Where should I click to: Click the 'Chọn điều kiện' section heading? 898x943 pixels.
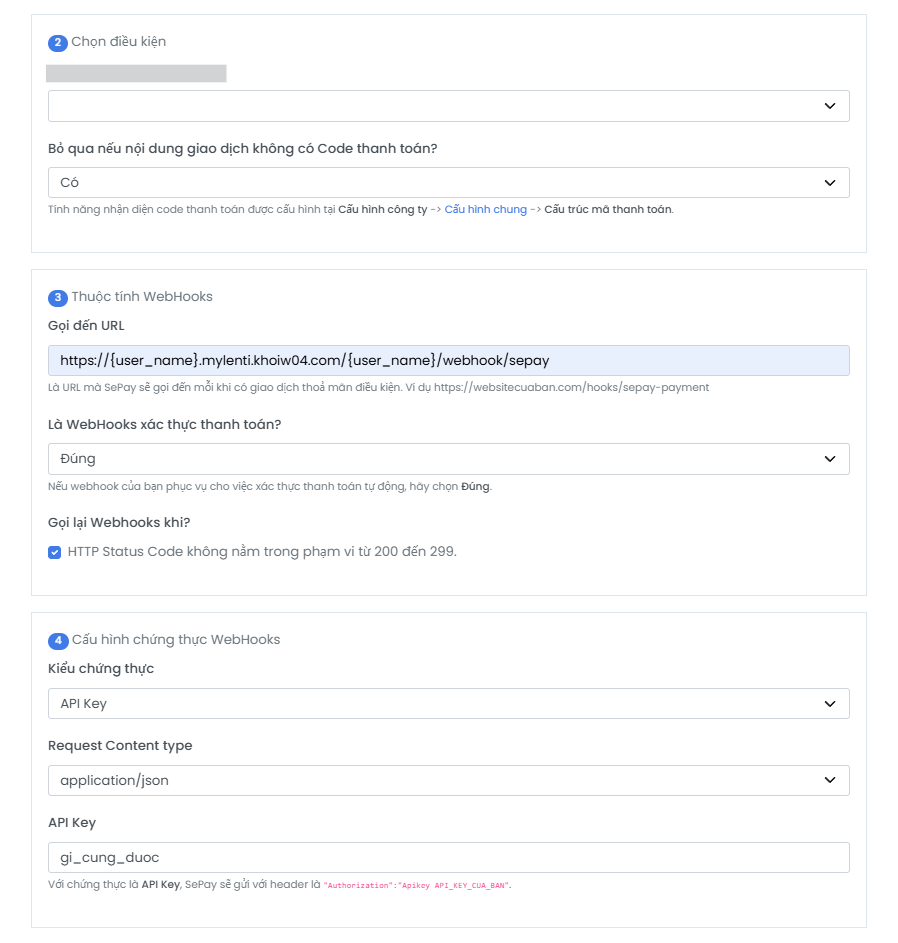point(119,42)
